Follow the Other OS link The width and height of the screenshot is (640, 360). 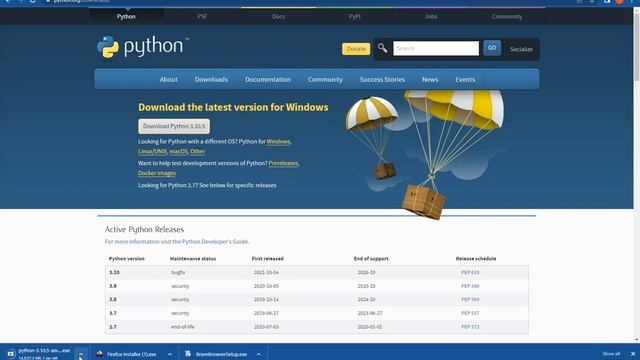197,151
